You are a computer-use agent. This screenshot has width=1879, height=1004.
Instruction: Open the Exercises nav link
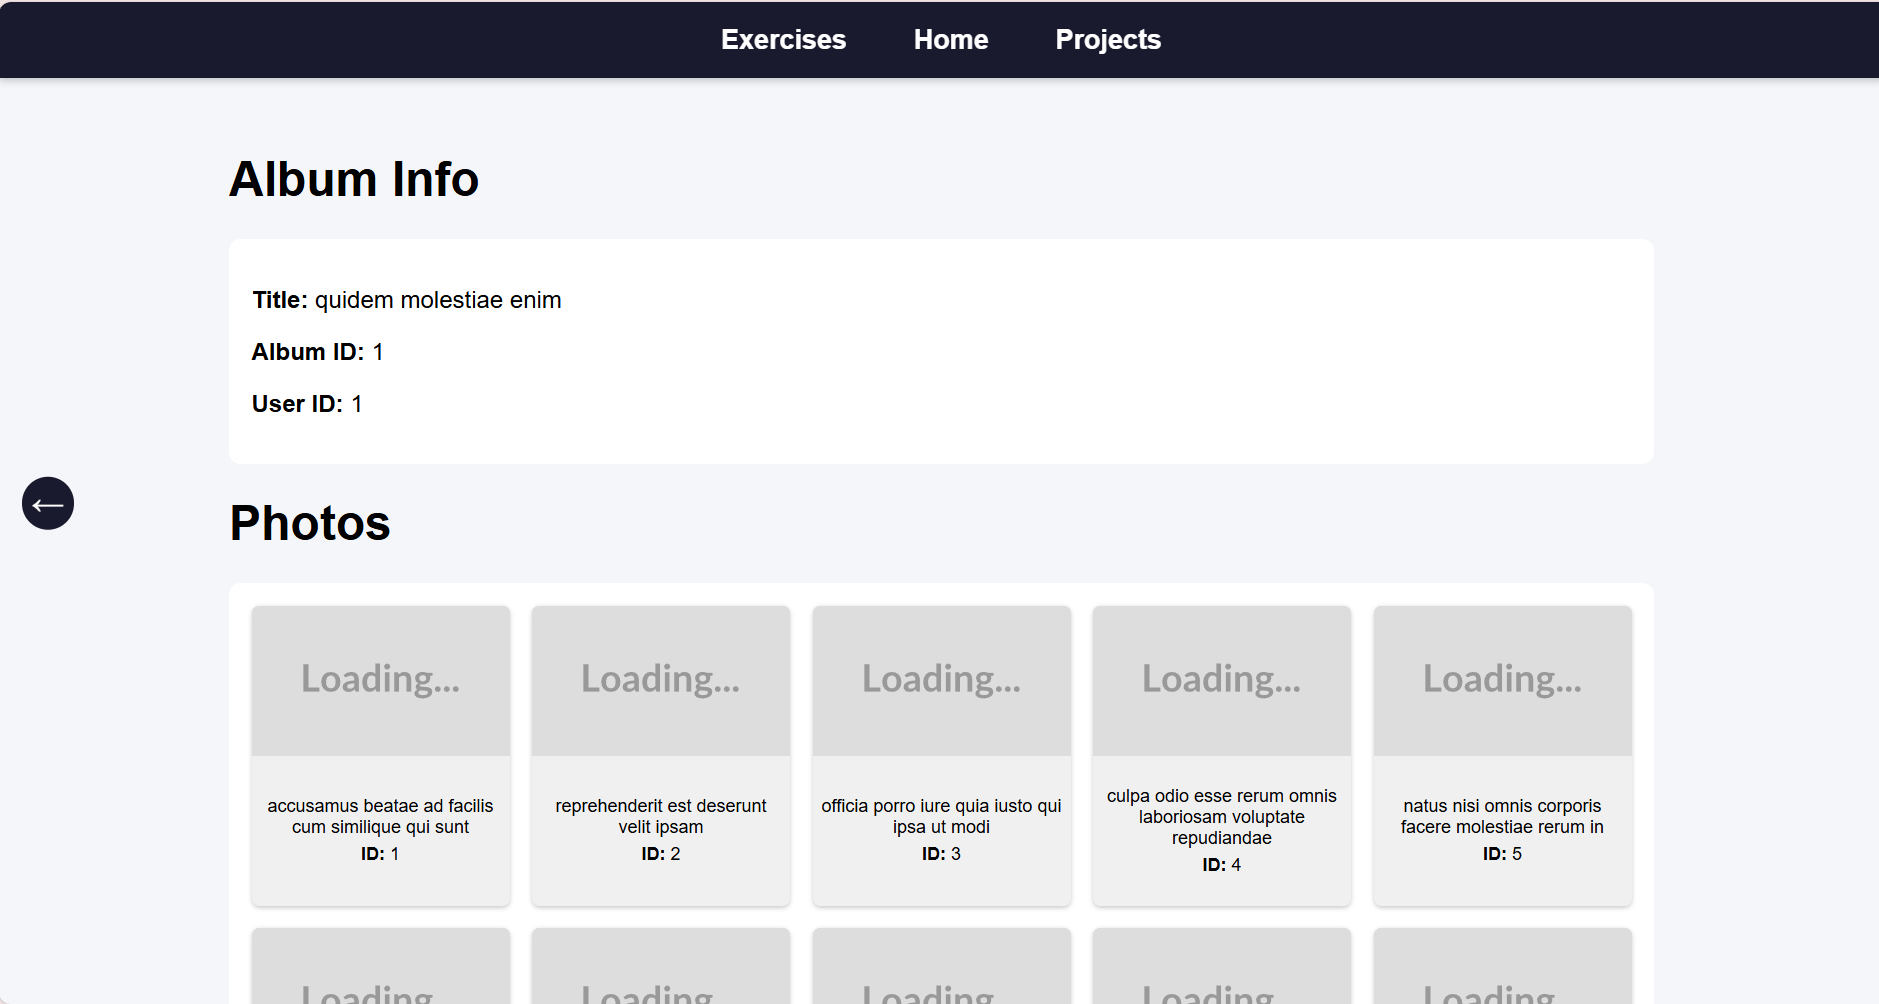tap(783, 40)
